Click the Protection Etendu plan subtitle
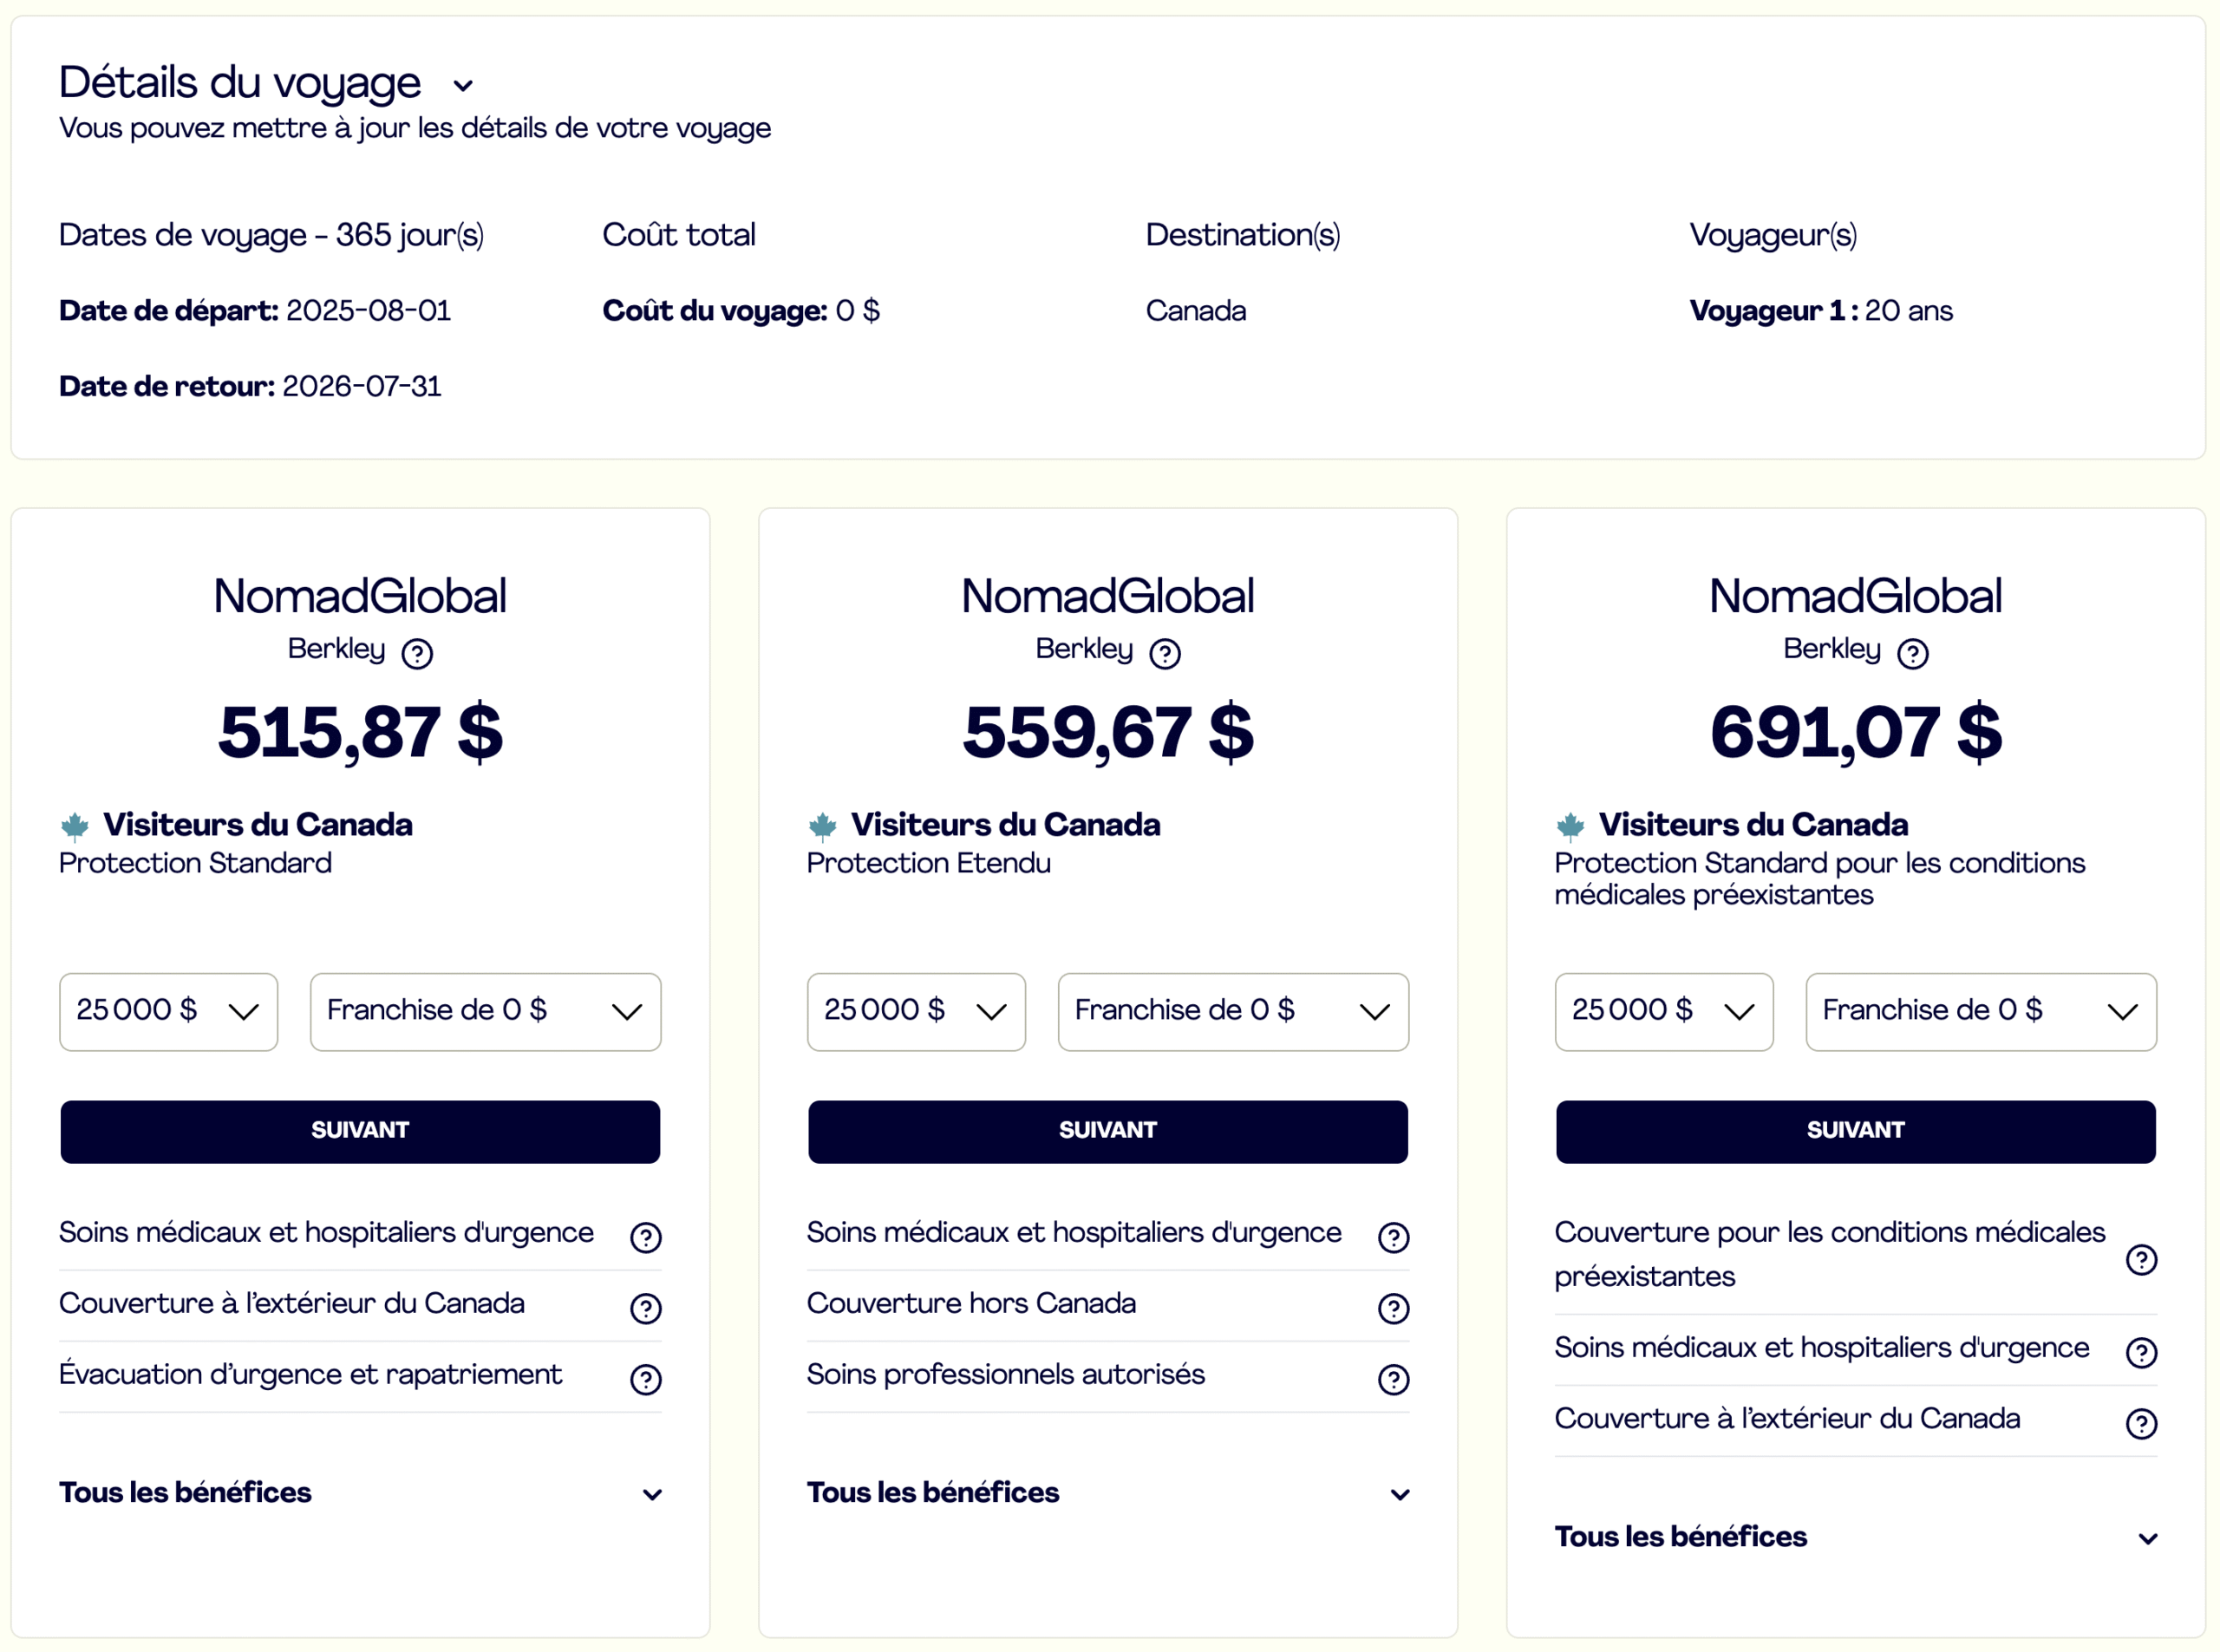 click(929, 863)
